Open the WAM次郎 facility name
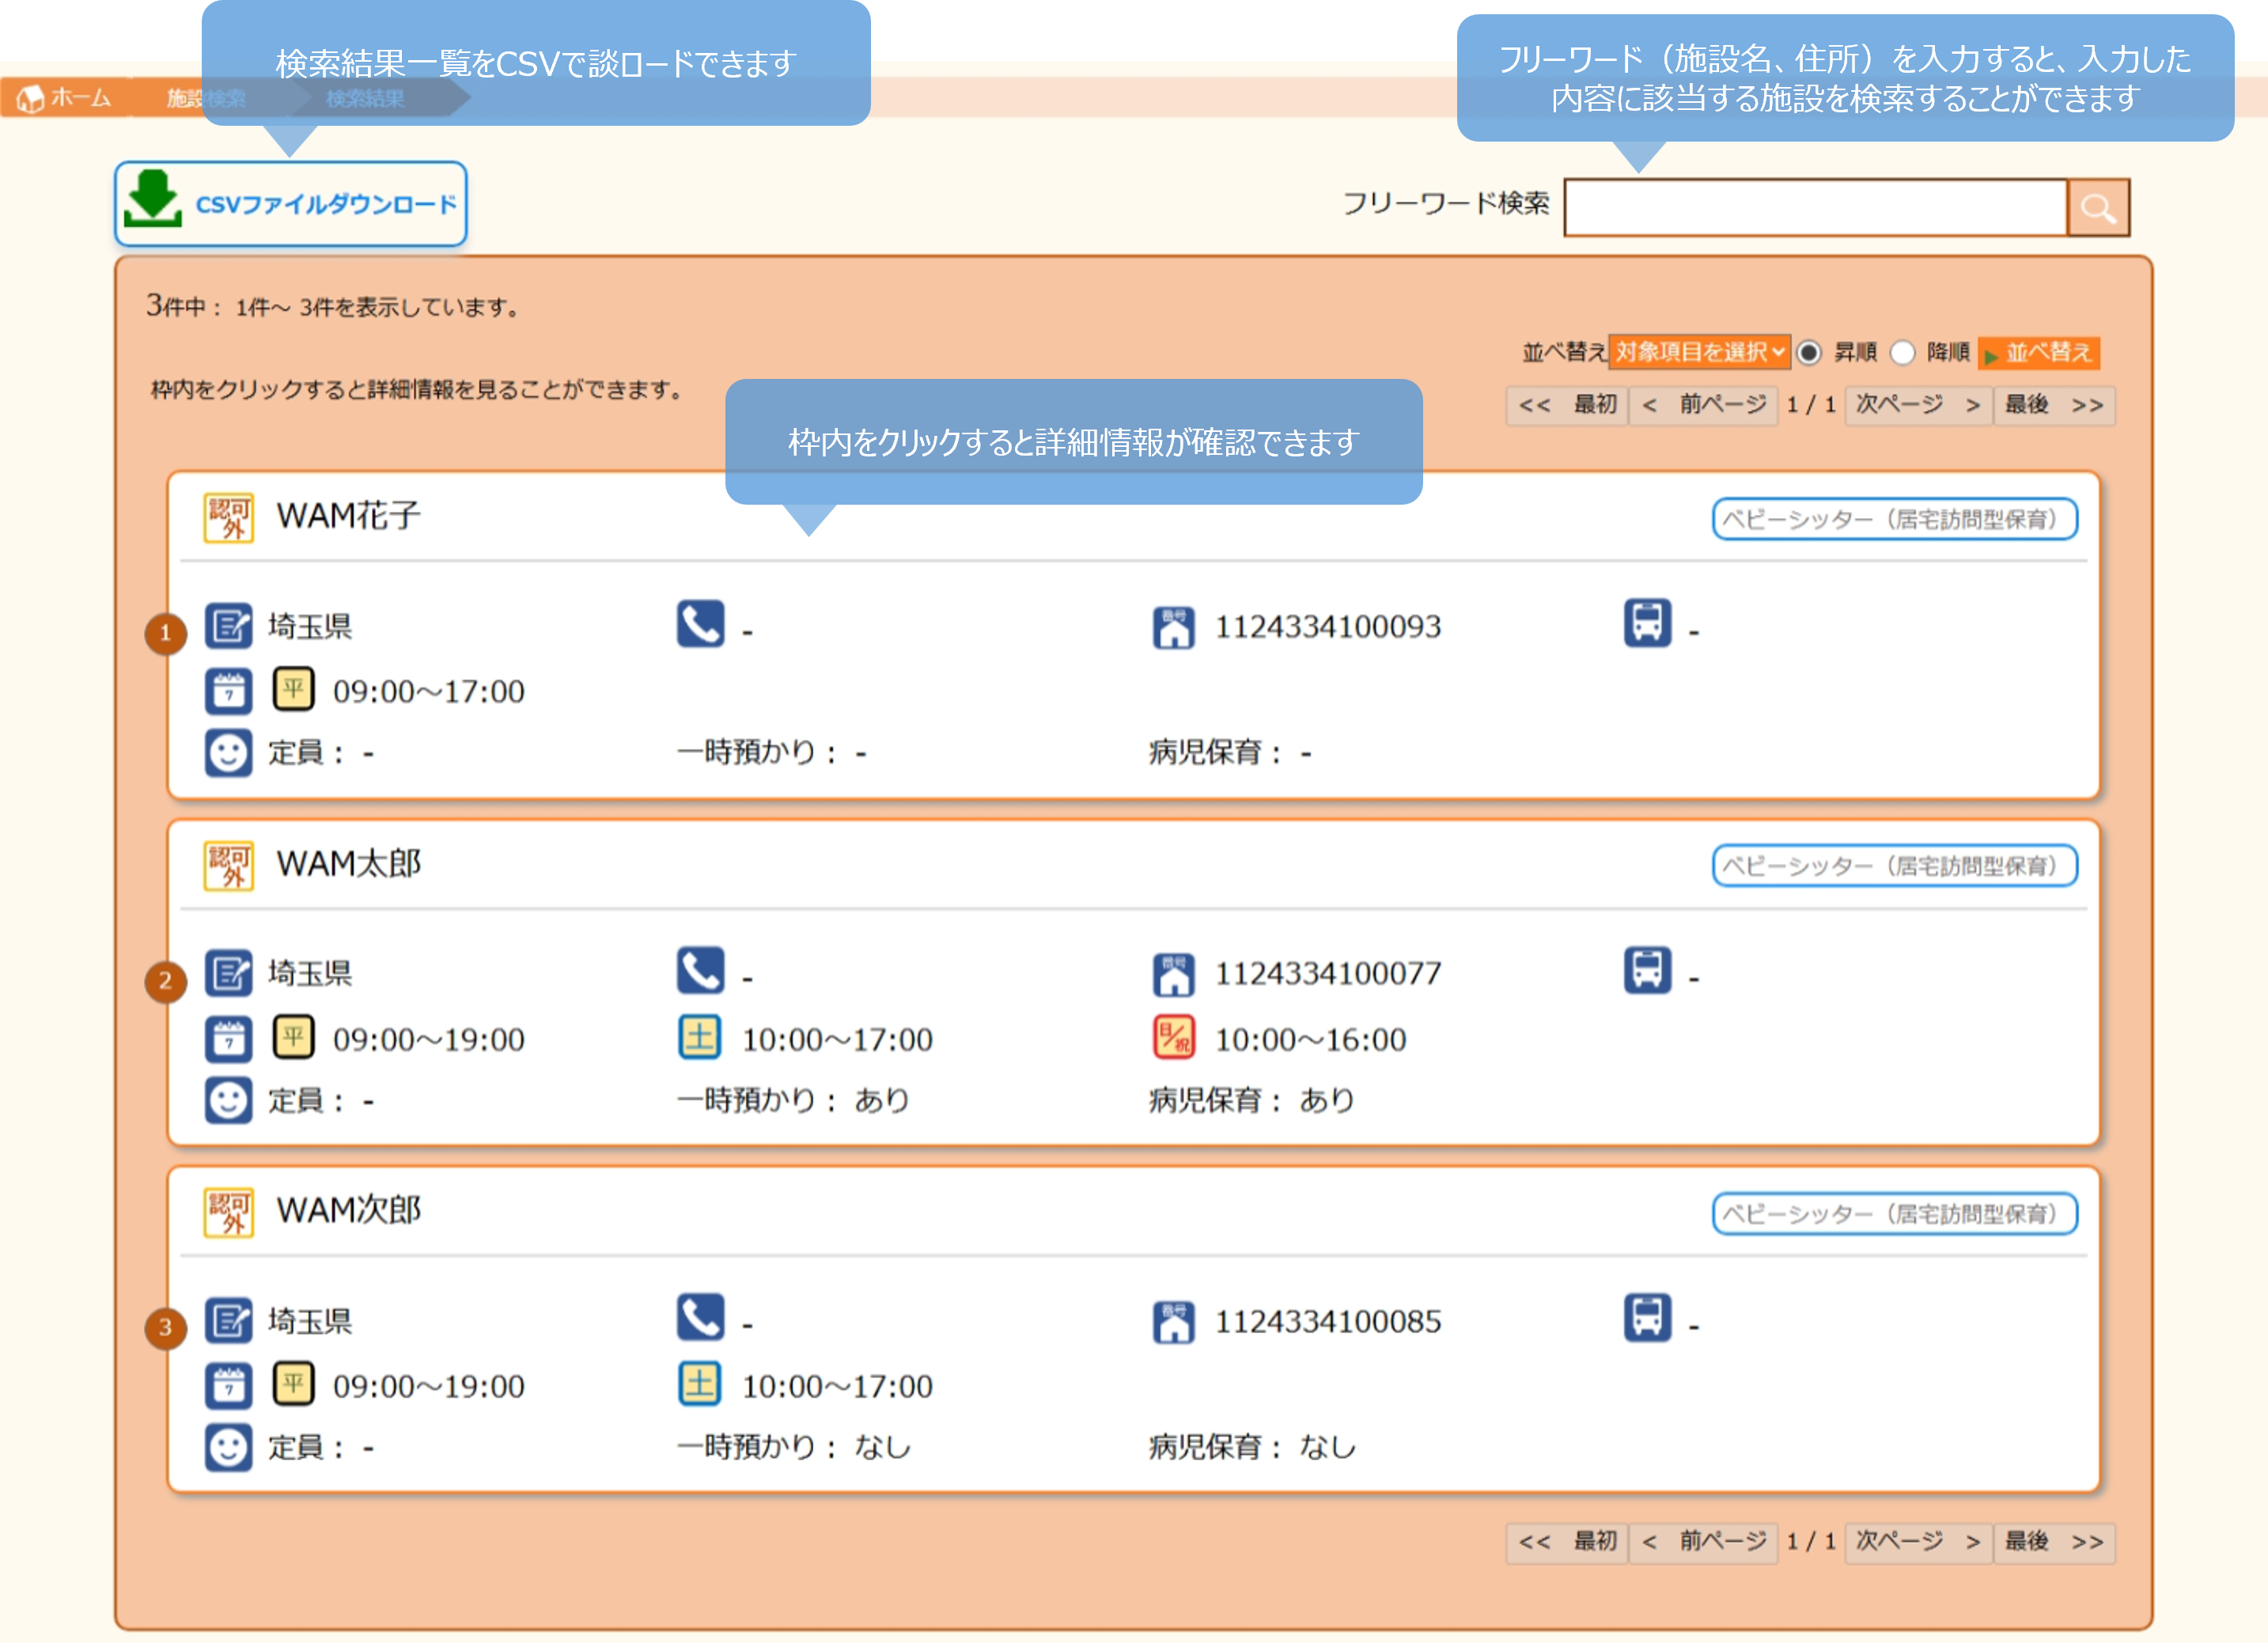The height and width of the screenshot is (1643, 2268). click(x=348, y=1211)
